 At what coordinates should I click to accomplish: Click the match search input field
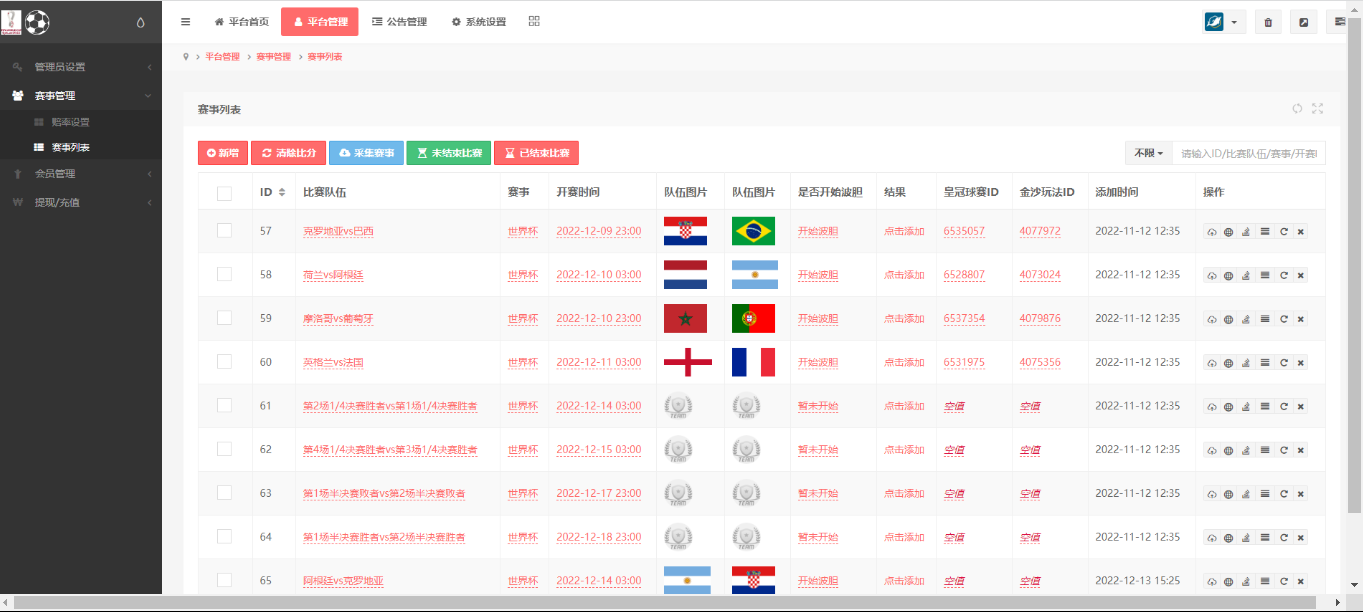point(1249,153)
